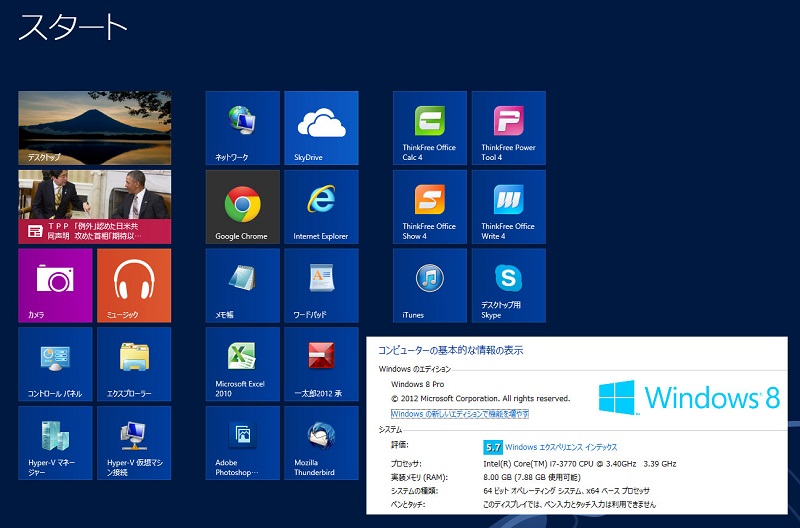The image size is (800, 528).
Task: Open ThinkFree Office Write 4
Action: coord(509,207)
